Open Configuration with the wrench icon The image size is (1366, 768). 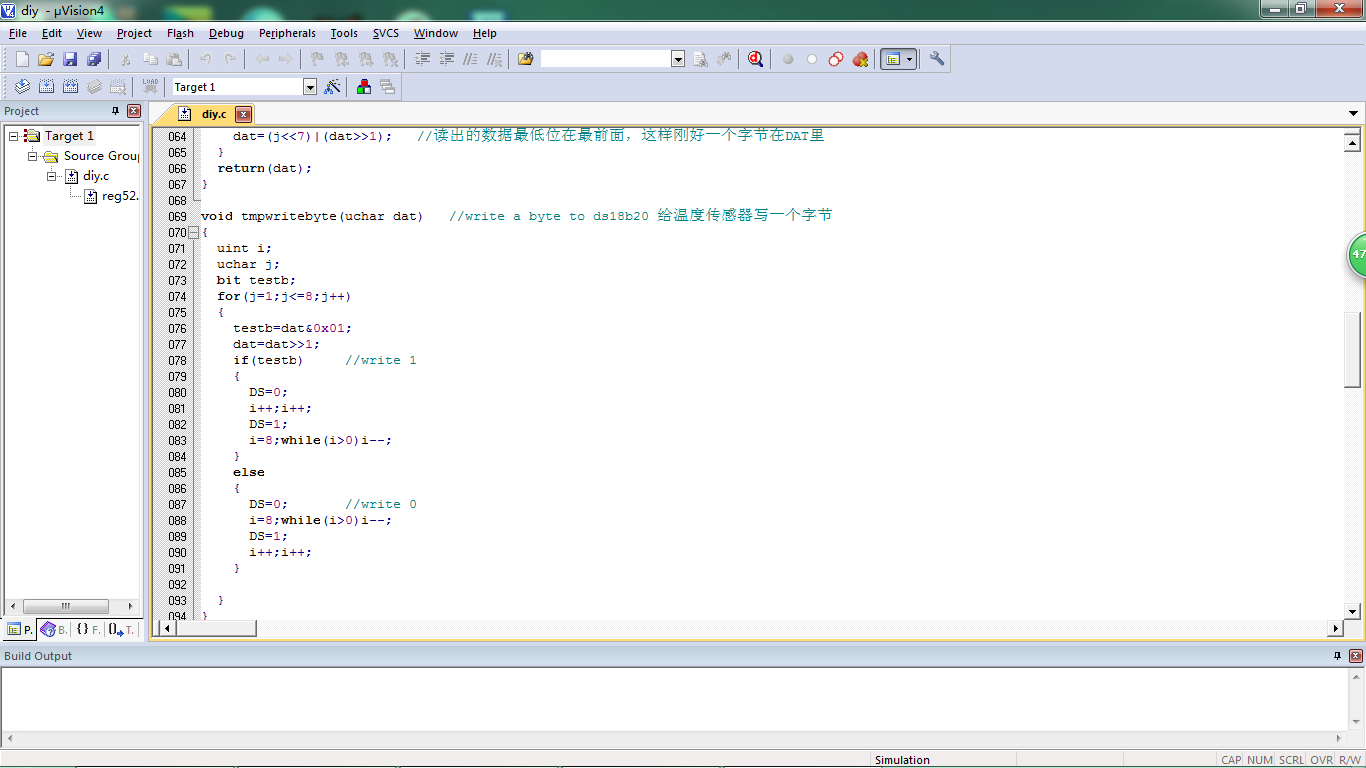(x=937, y=59)
